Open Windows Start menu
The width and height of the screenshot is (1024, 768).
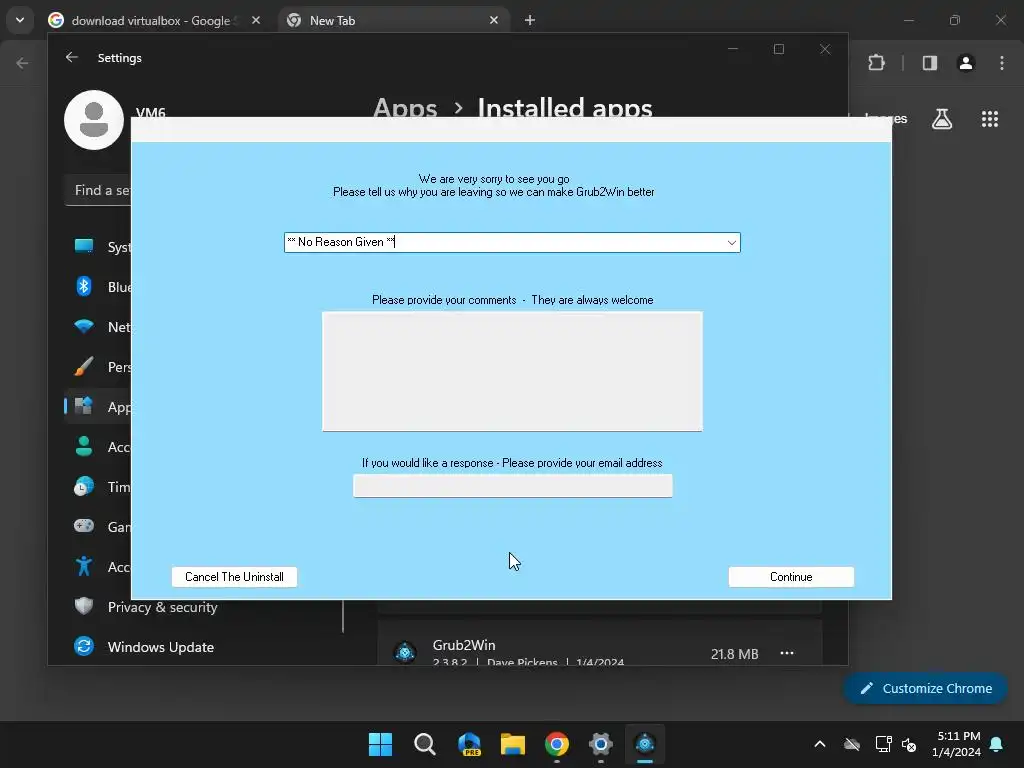pos(380,744)
